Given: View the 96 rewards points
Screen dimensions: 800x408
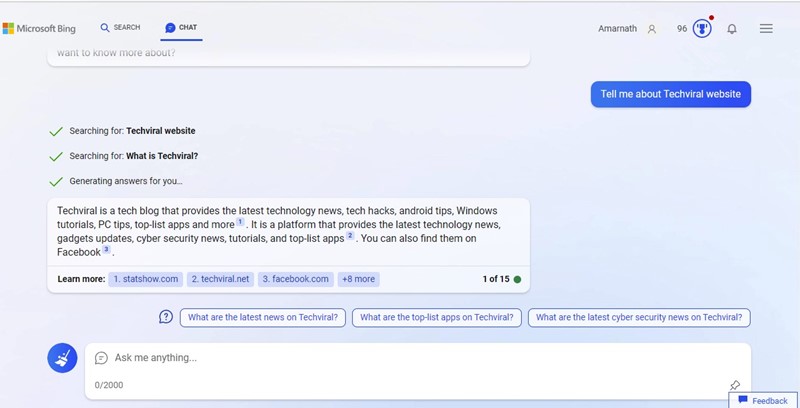Looking at the screenshot, I should [682, 29].
